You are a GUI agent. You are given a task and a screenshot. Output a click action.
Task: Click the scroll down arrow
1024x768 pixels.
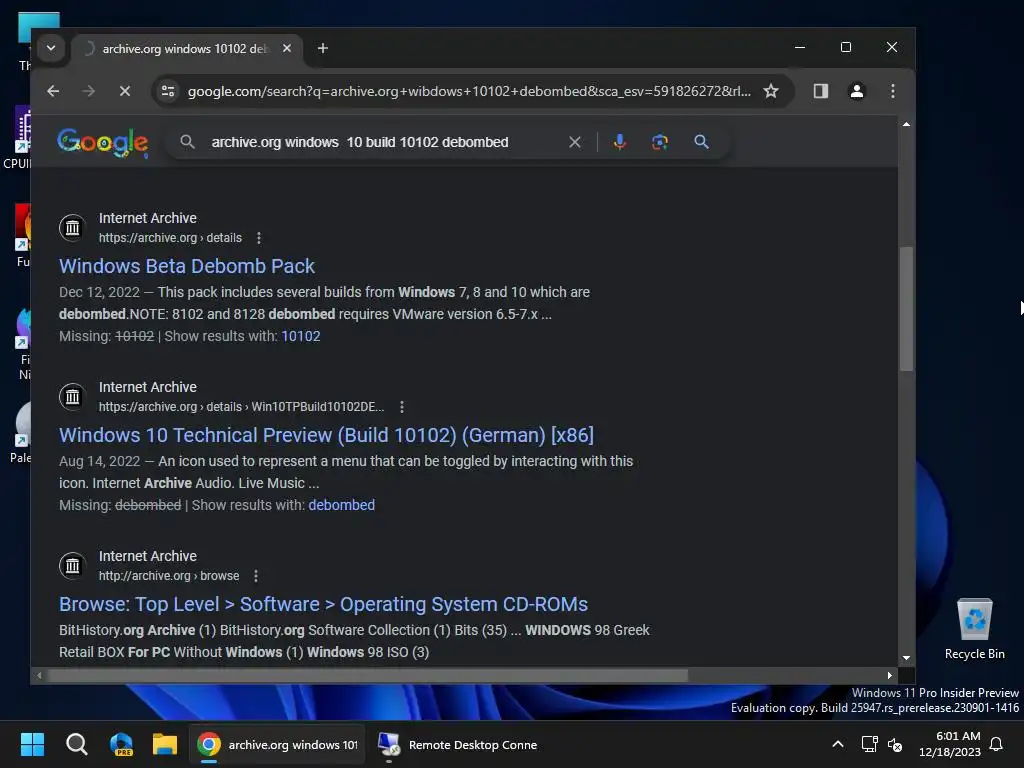tap(906, 658)
